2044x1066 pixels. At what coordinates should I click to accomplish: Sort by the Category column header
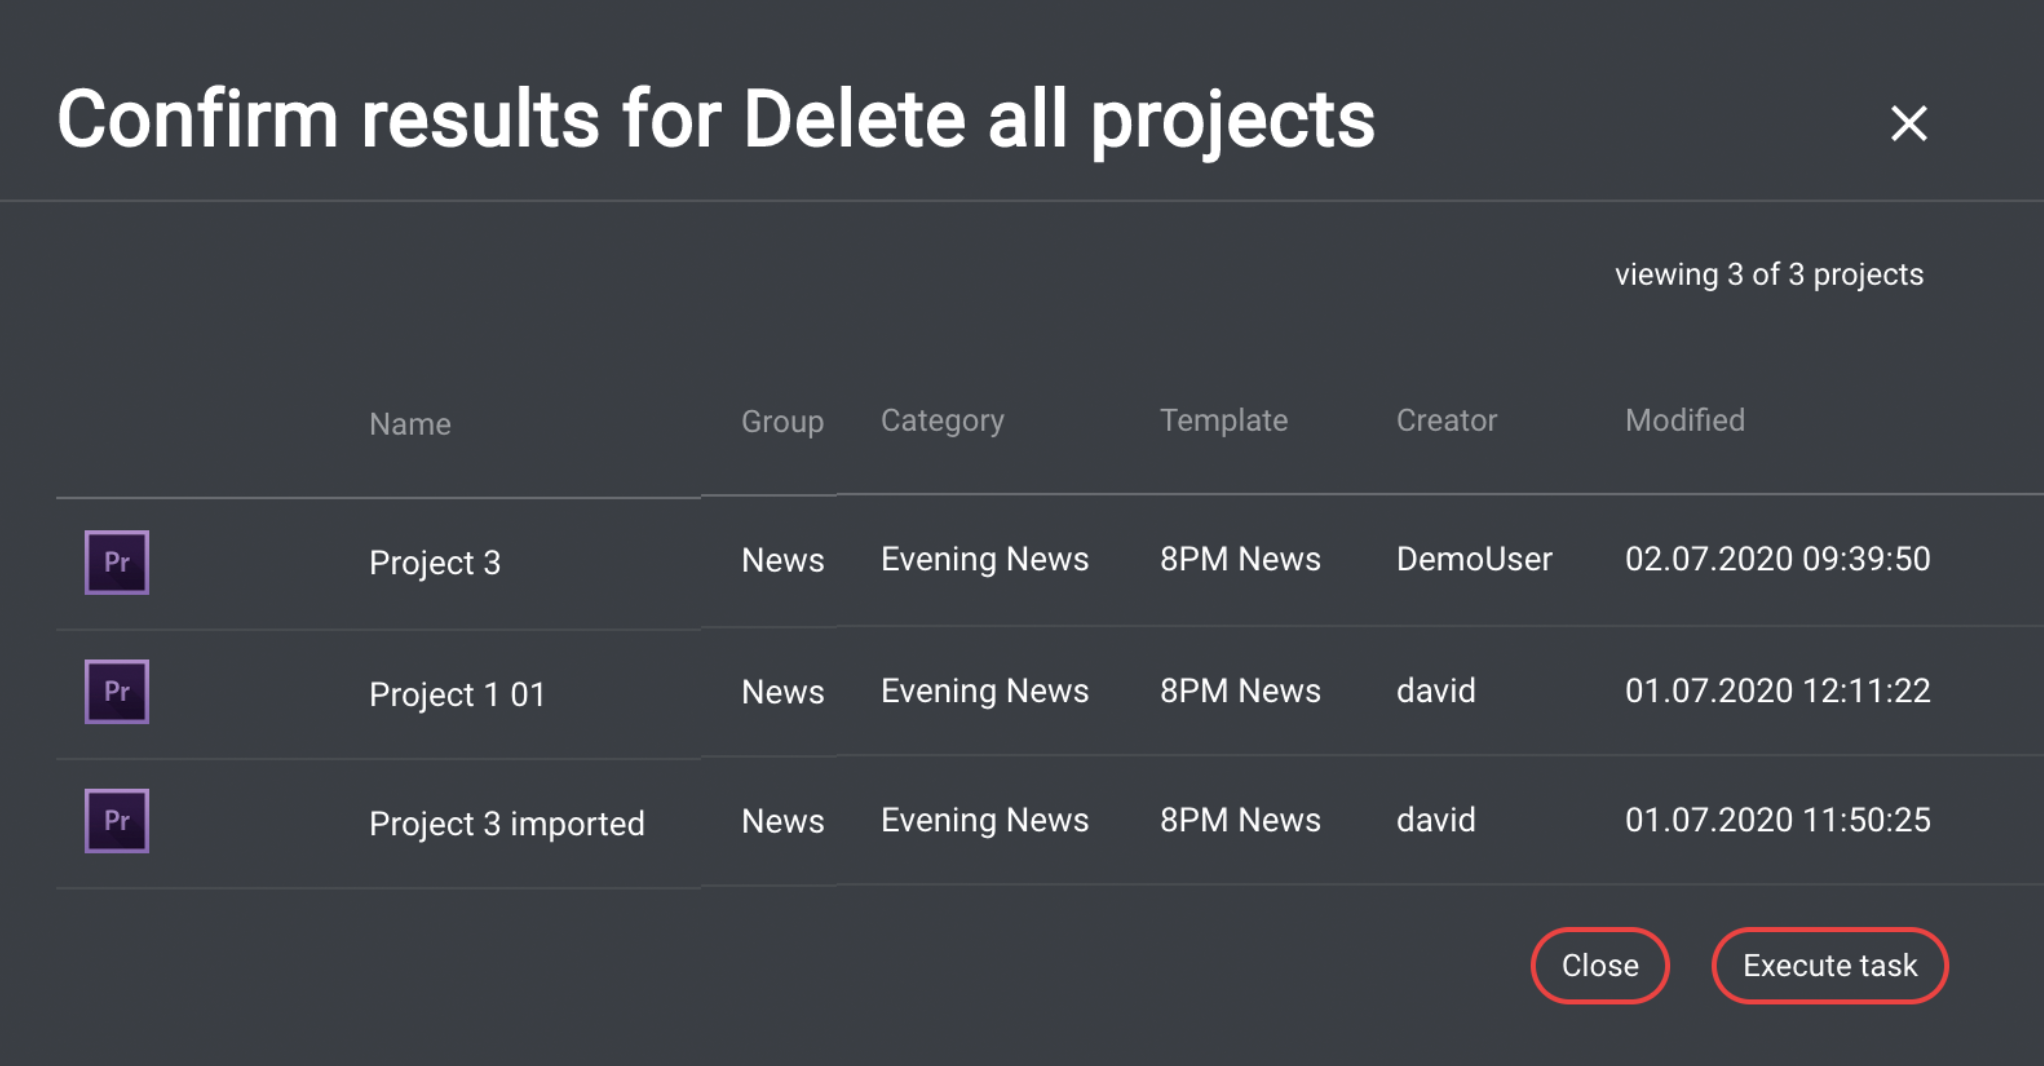coord(942,420)
